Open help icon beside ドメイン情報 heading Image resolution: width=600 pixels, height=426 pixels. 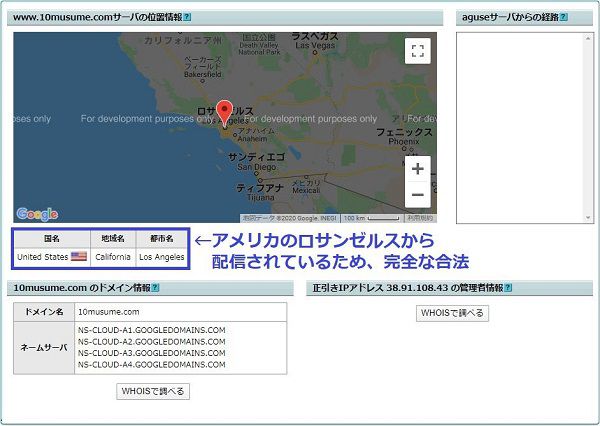tap(155, 287)
